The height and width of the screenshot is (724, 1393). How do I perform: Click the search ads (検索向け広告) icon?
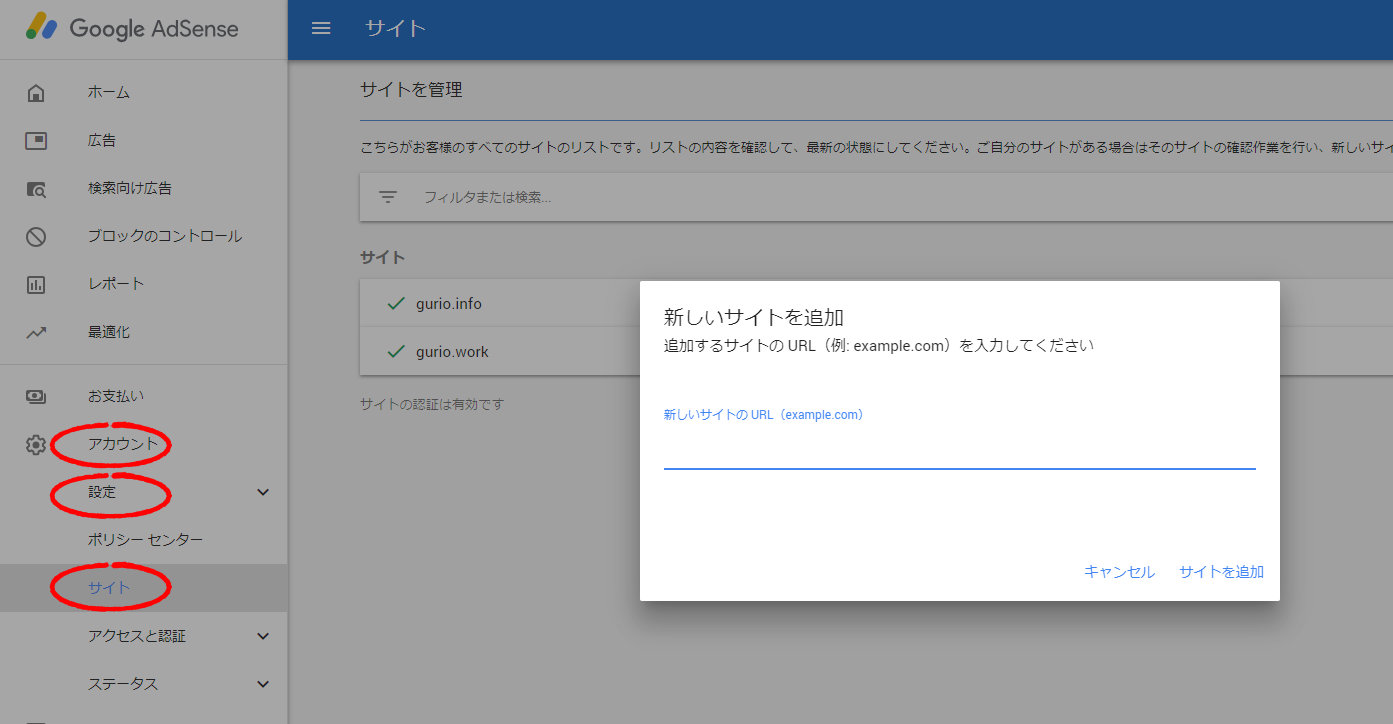pos(36,189)
